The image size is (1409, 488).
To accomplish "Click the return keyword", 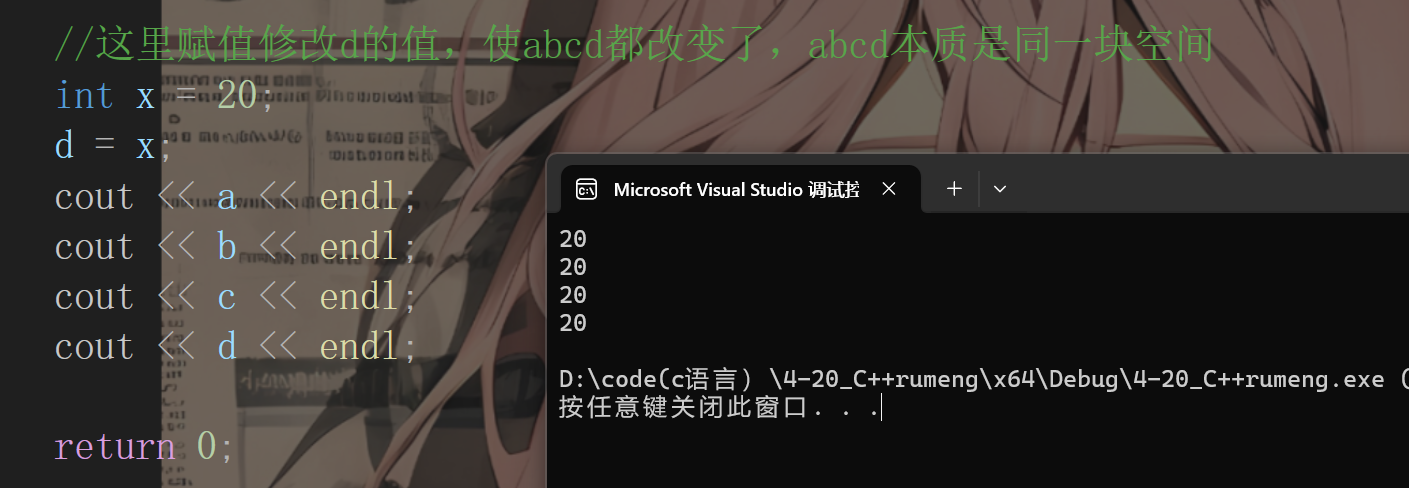I will point(114,447).
